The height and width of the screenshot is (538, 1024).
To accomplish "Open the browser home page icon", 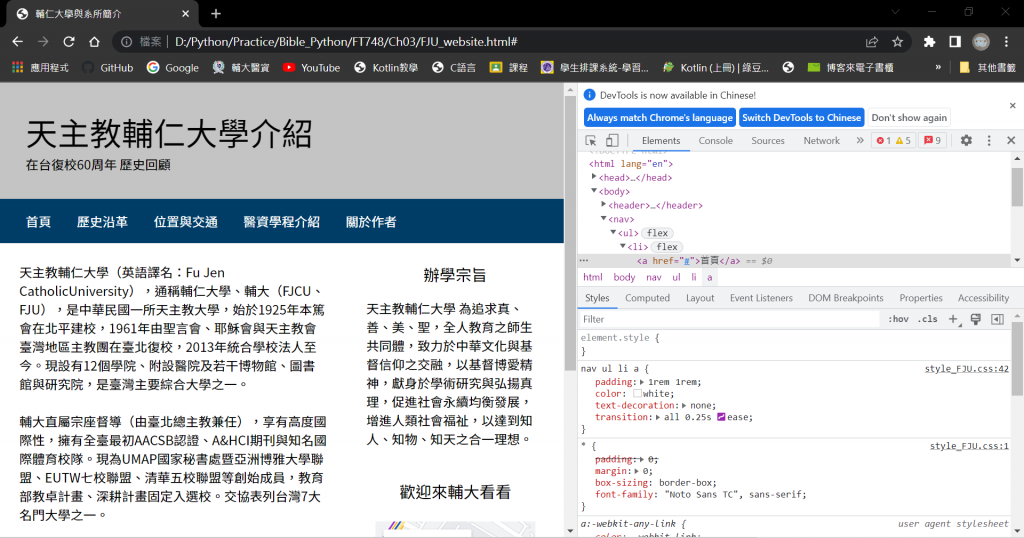I will [x=94, y=42].
